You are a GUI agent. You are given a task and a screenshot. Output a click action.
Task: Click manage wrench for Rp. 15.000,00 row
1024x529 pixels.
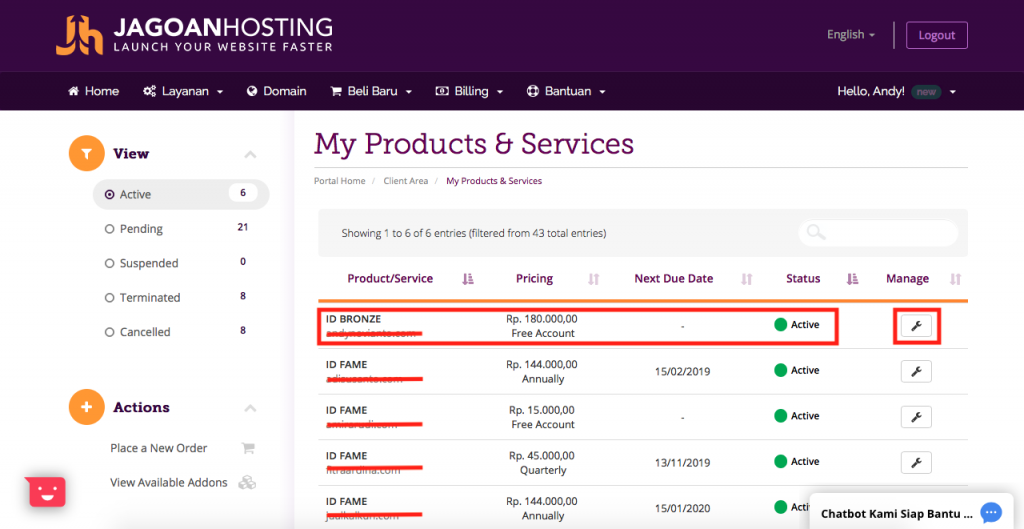coord(916,417)
